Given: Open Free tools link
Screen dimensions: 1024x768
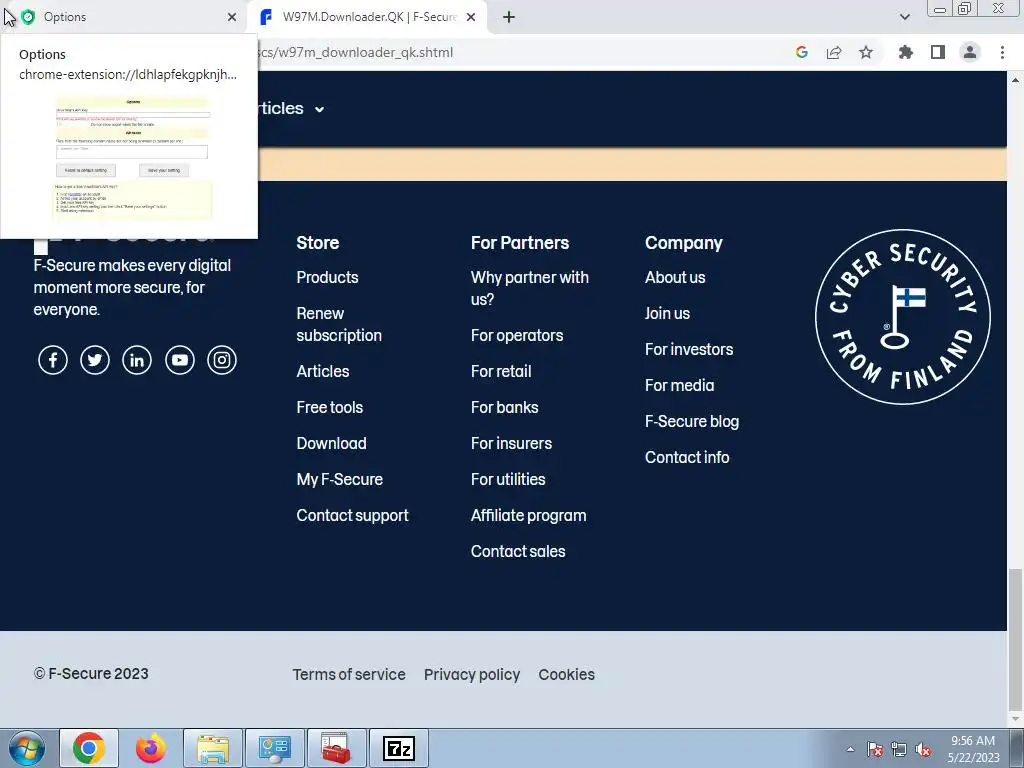Looking at the screenshot, I should [330, 407].
